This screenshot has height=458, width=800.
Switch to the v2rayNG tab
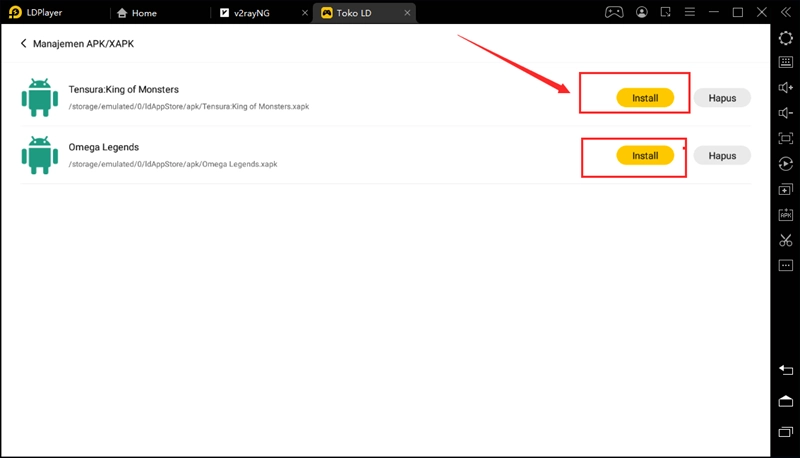coord(245,13)
